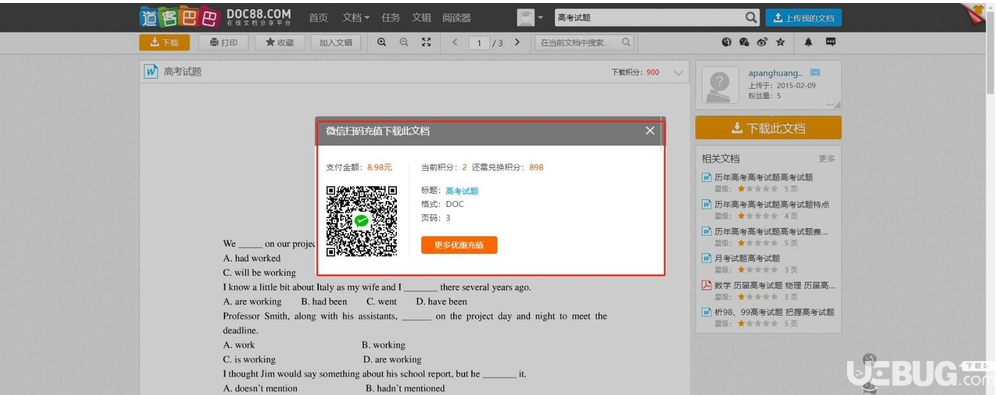Zoom in with the plus magnifier icon
Image resolution: width=996 pixels, height=395 pixels.
point(382,42)
